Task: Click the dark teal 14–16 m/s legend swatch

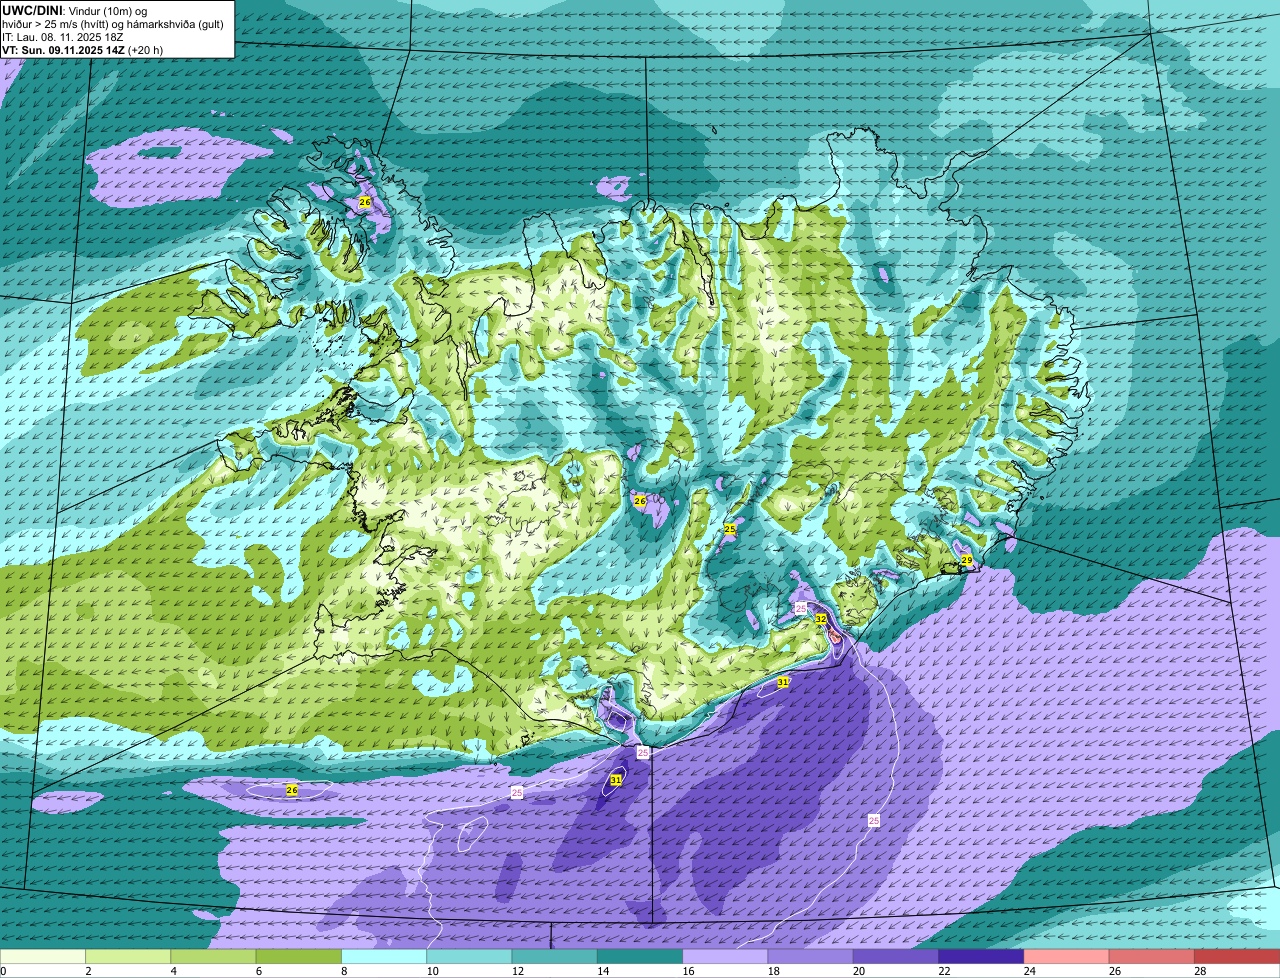Action: tap(640, 957)
